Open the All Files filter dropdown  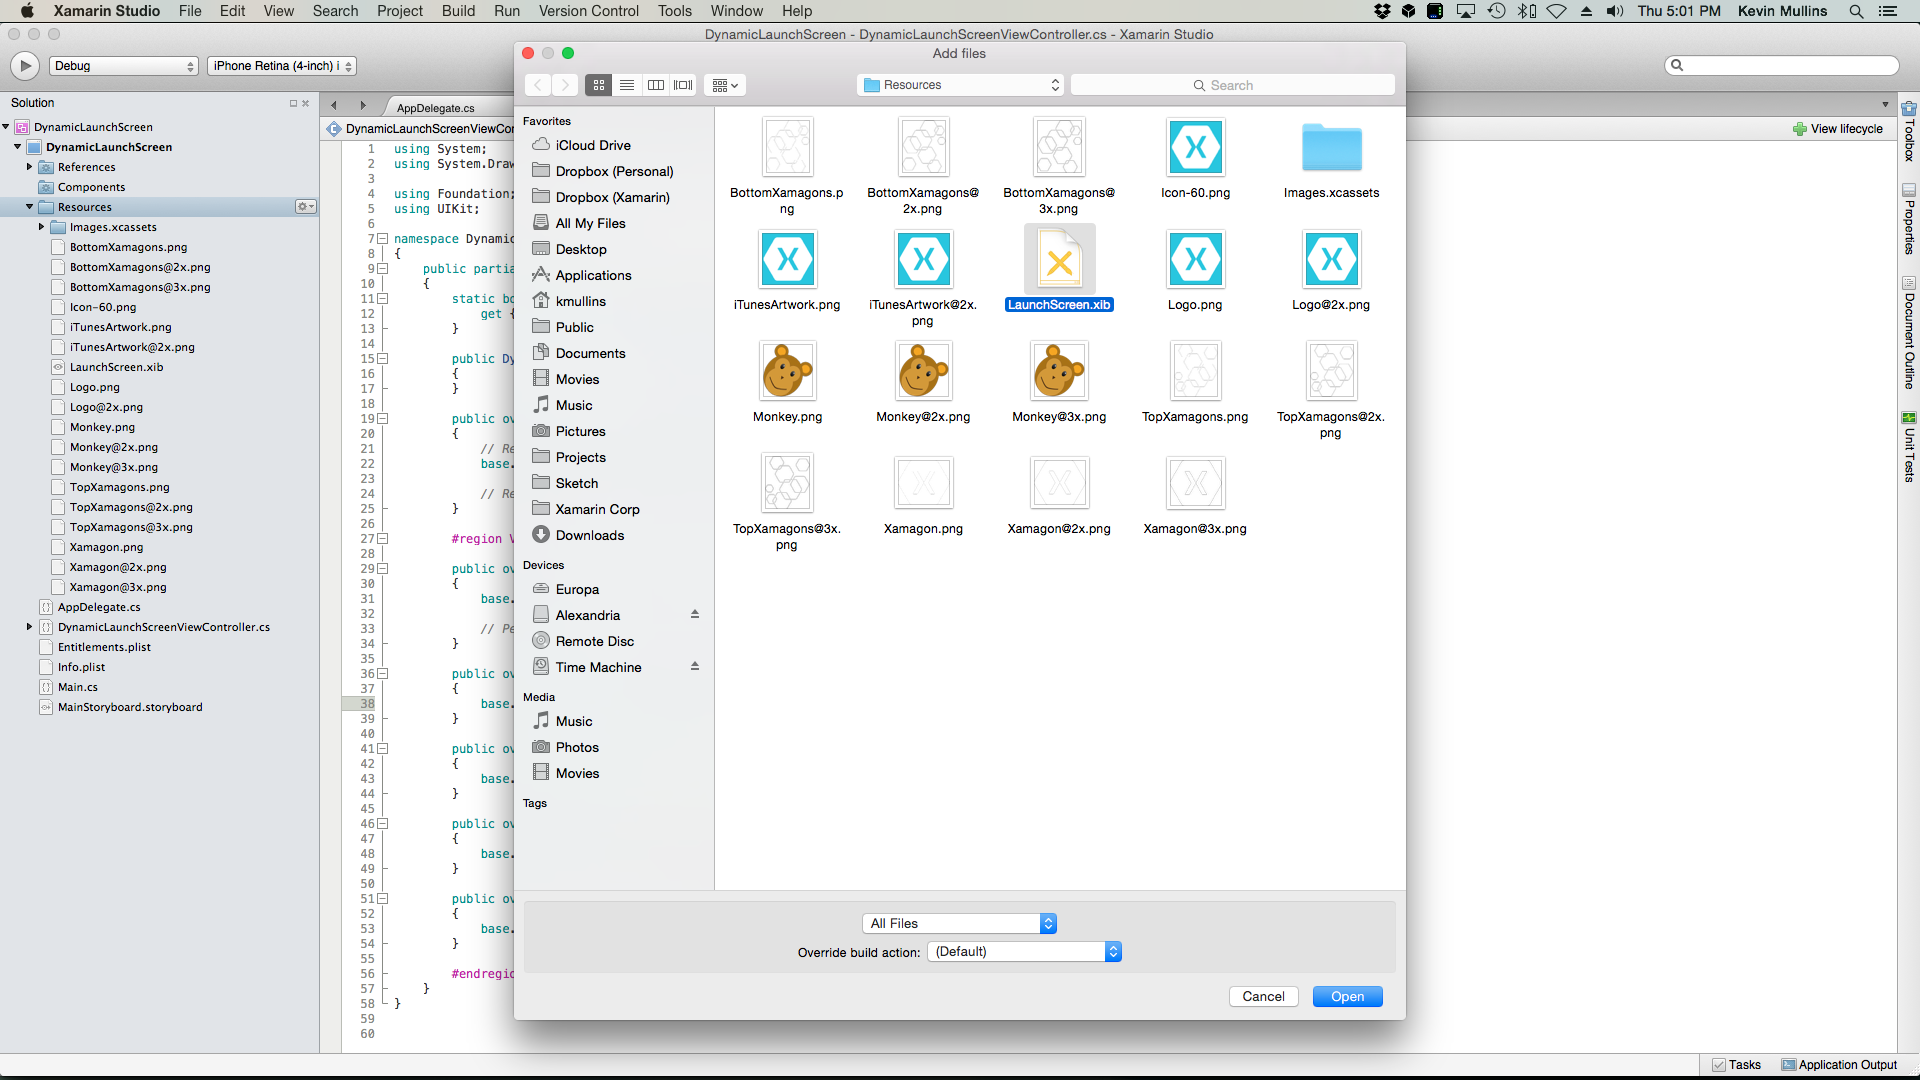[959, 923]
